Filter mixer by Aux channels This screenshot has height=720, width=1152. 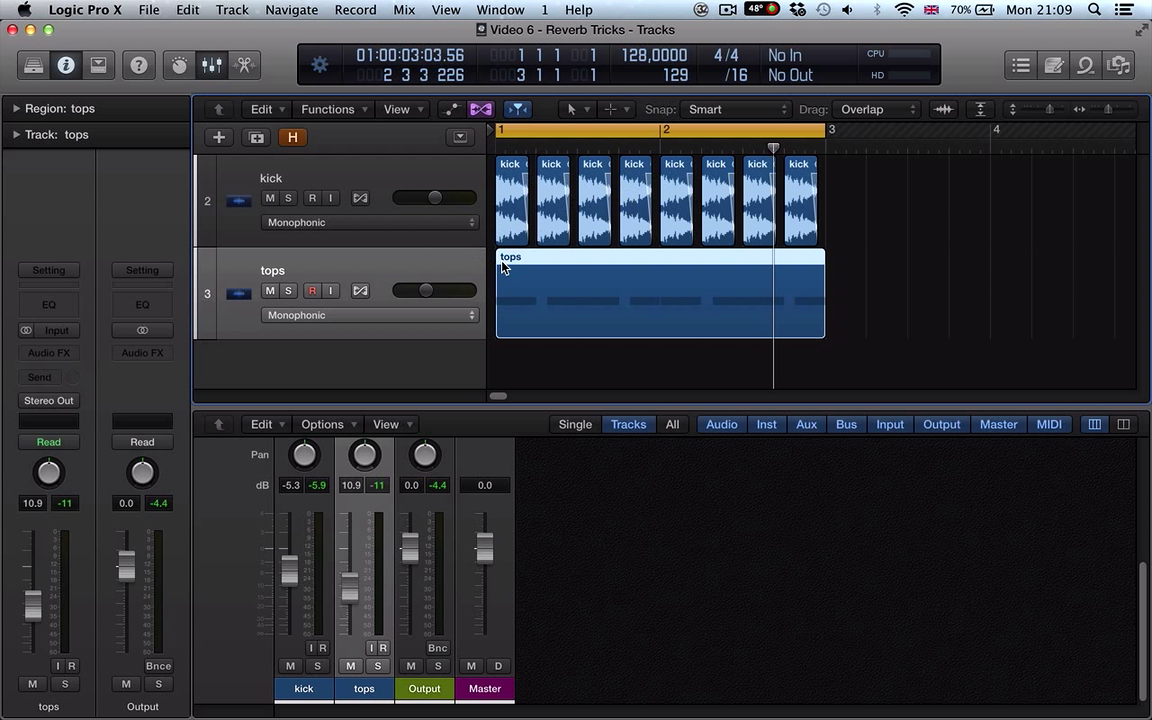(x=806, y=424)
